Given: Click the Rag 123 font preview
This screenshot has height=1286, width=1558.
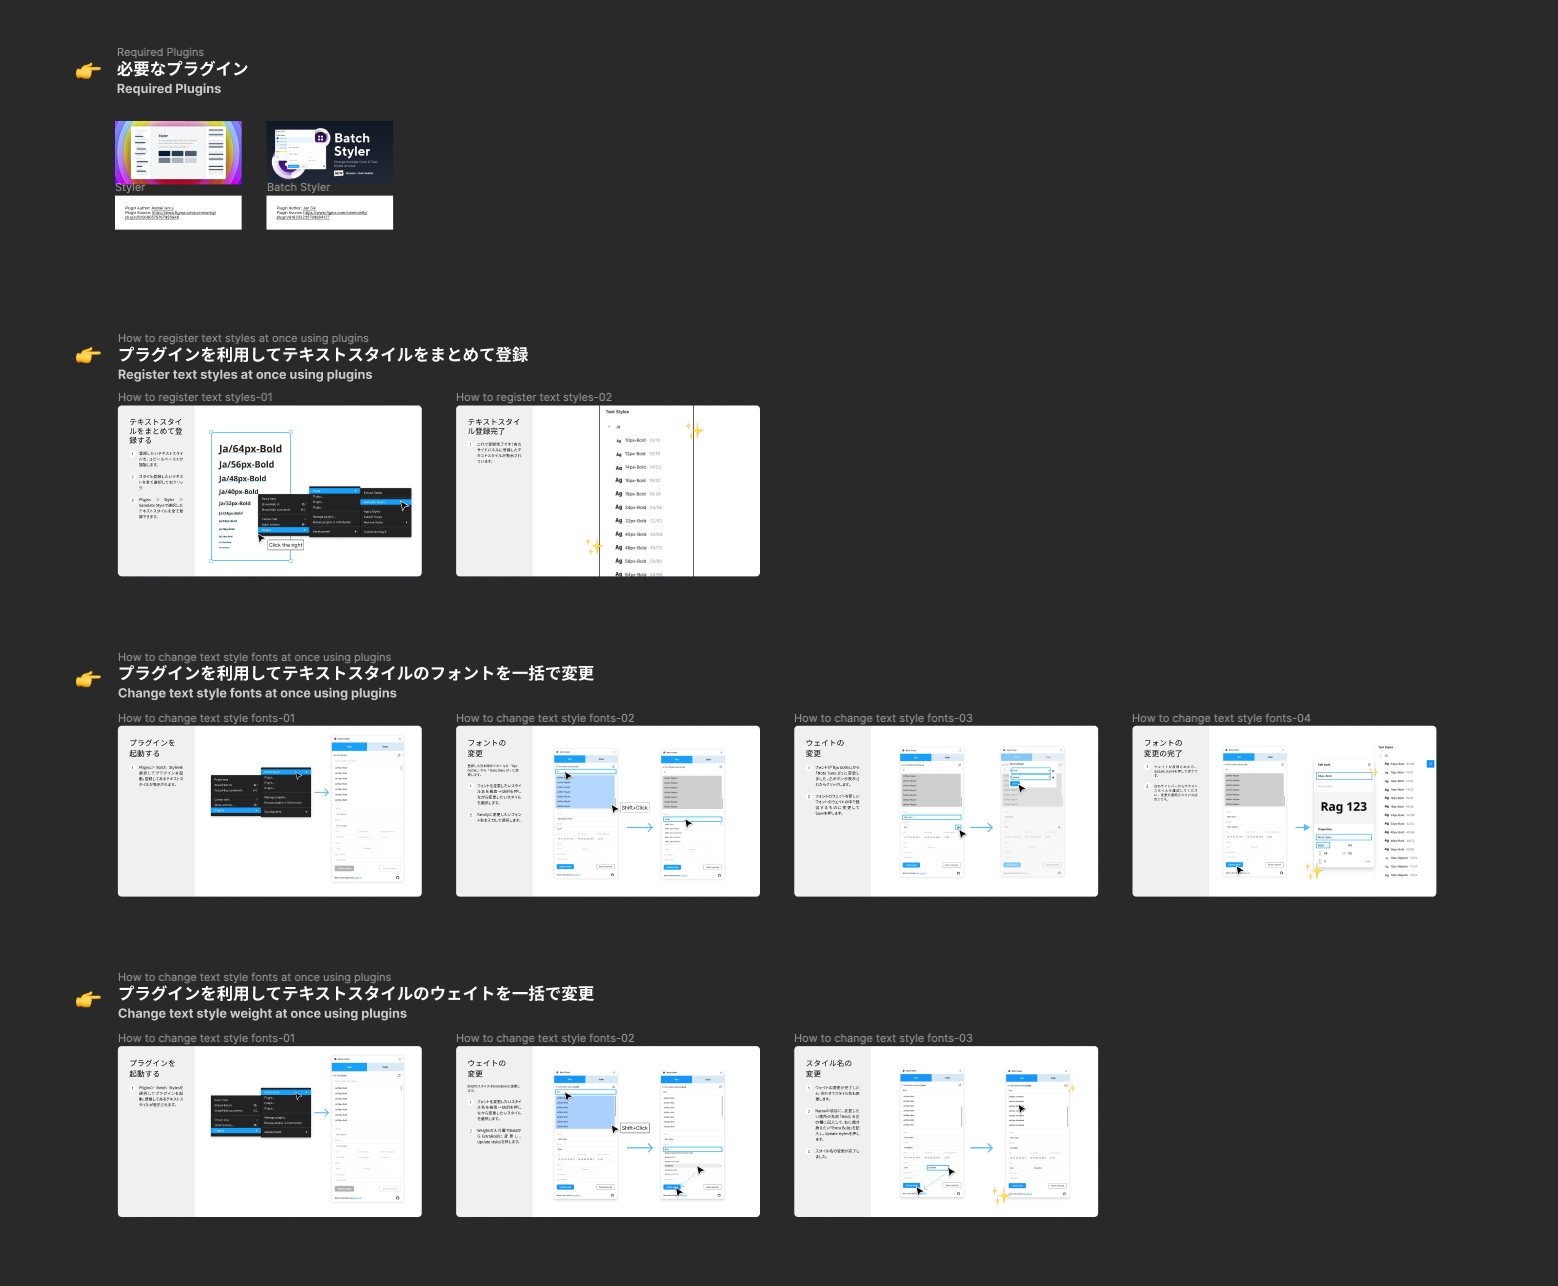Looking at the screenshot, I should click(1343, 806).
